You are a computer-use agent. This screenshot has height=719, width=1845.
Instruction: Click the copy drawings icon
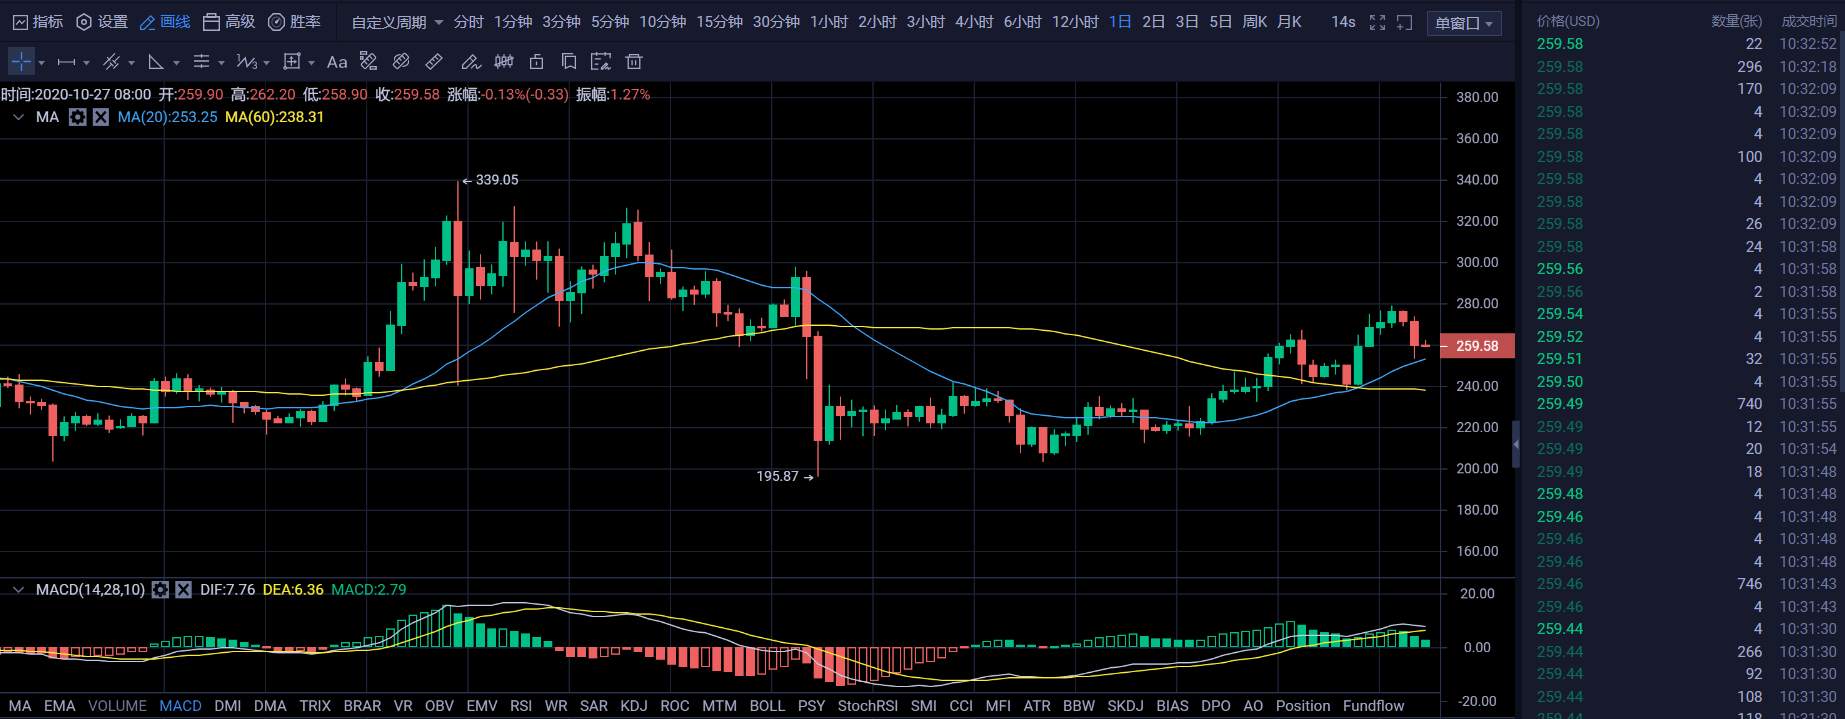point(568,62)
